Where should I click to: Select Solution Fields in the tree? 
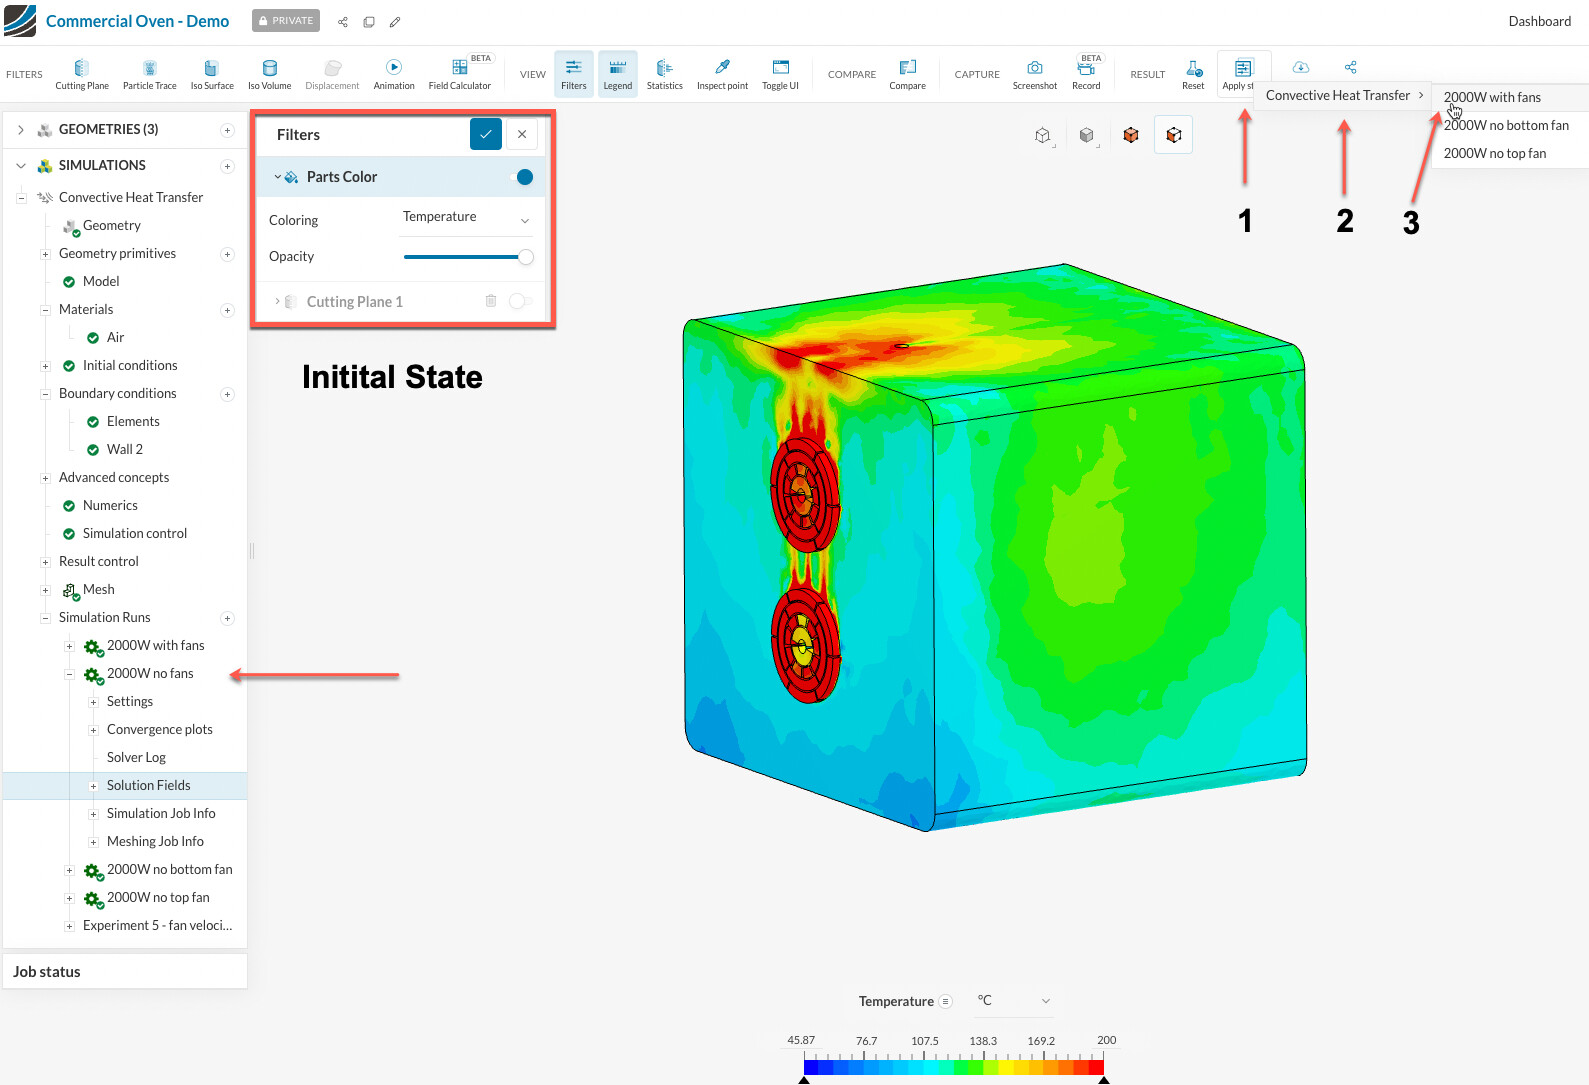[x=148, y=786]
